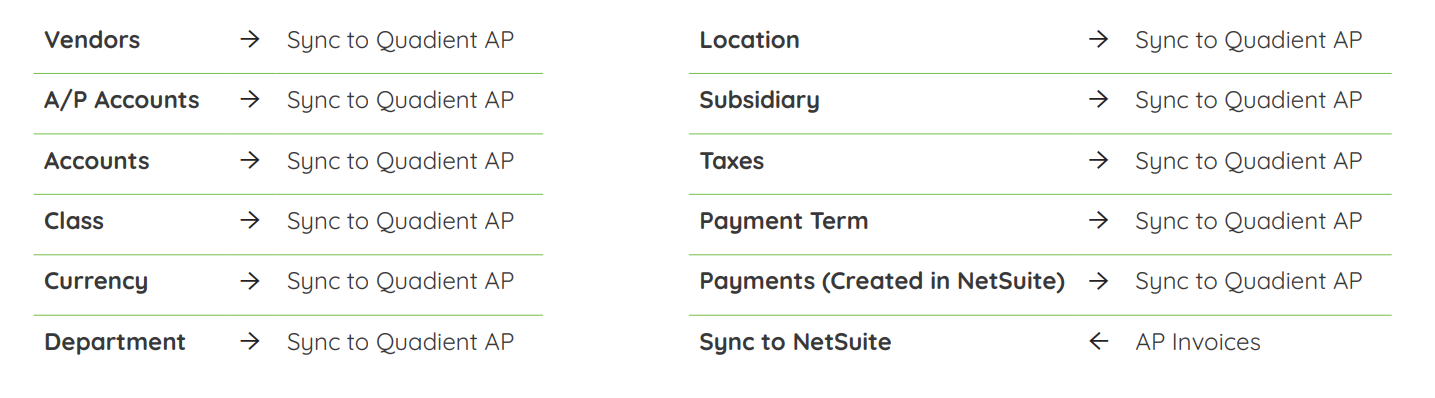
Task: Click the right arrow next to Location
Action: point(1099,40)
